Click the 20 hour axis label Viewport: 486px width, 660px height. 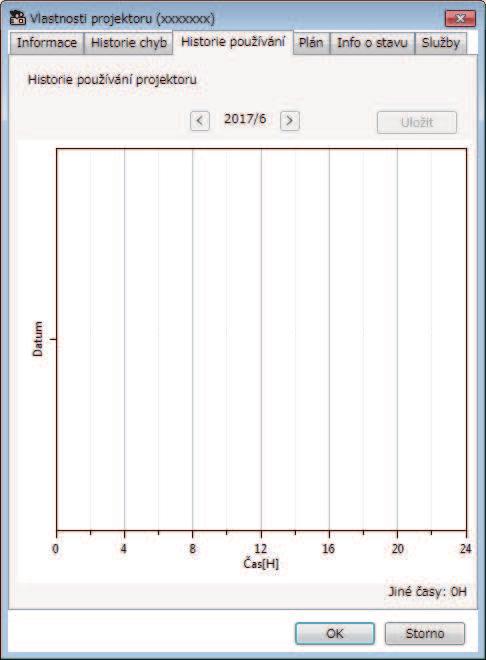coord(397,548)
